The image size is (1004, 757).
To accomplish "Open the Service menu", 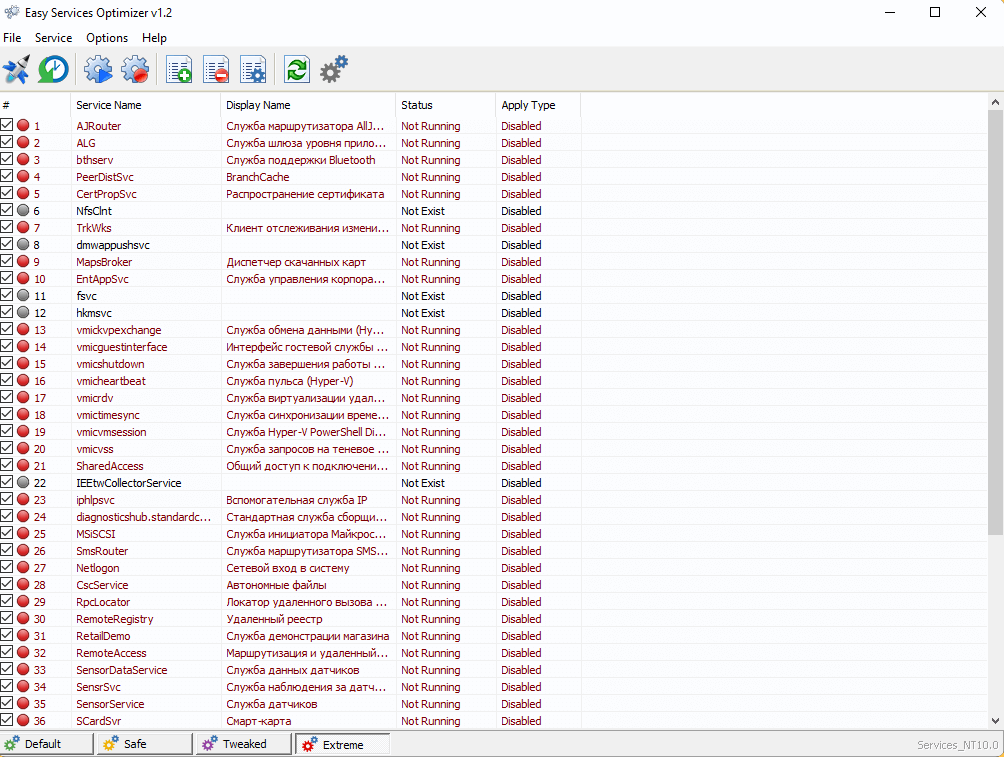I will point(53,38).
